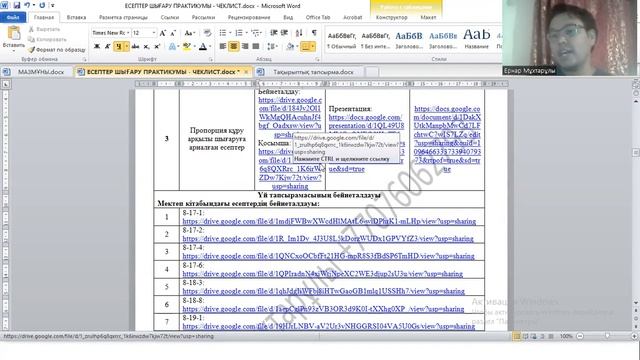Switch to Full Screen Reading view
This screenshot has width=640, height=360.
pyautogui.click(x=525, y=336)
